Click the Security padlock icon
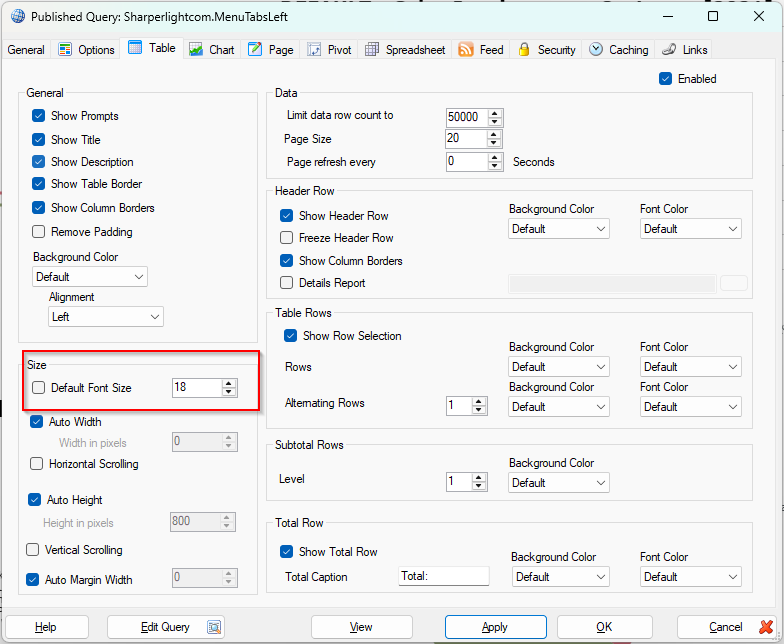This screenshot has width=784, height=644. click(x=524, y=50)
